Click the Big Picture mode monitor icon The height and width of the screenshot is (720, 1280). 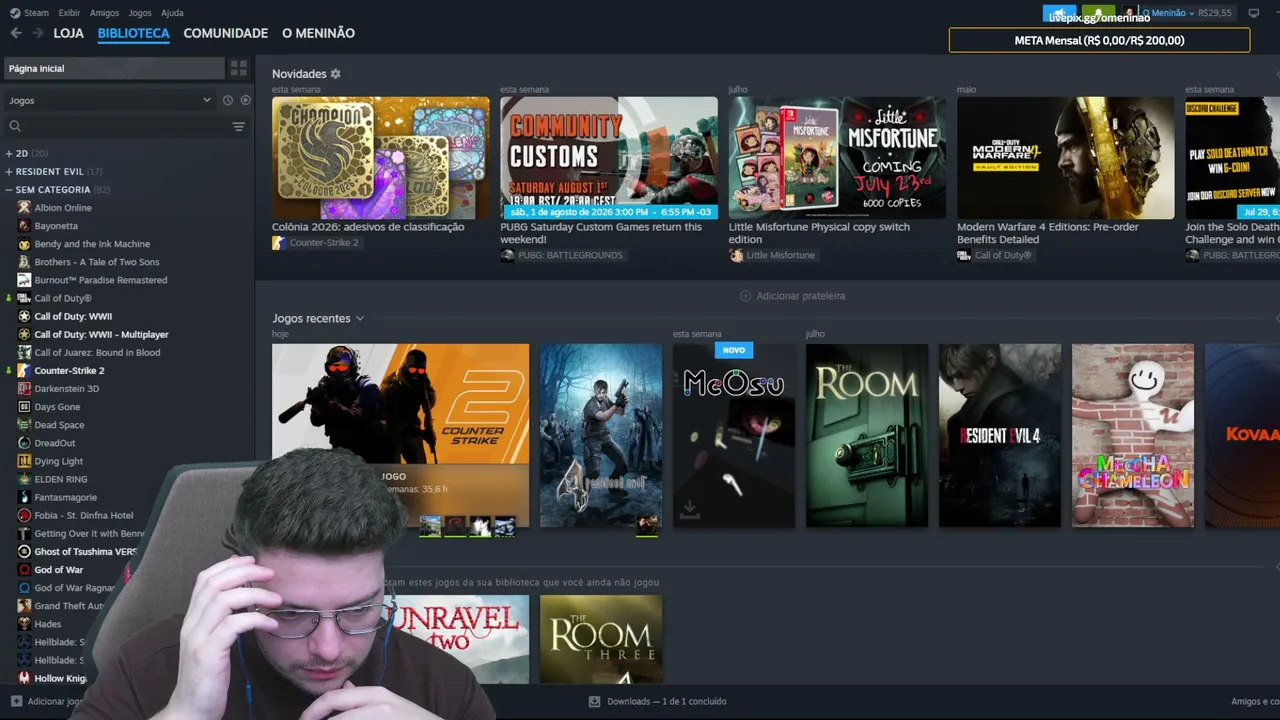[x=1254, y=13]
